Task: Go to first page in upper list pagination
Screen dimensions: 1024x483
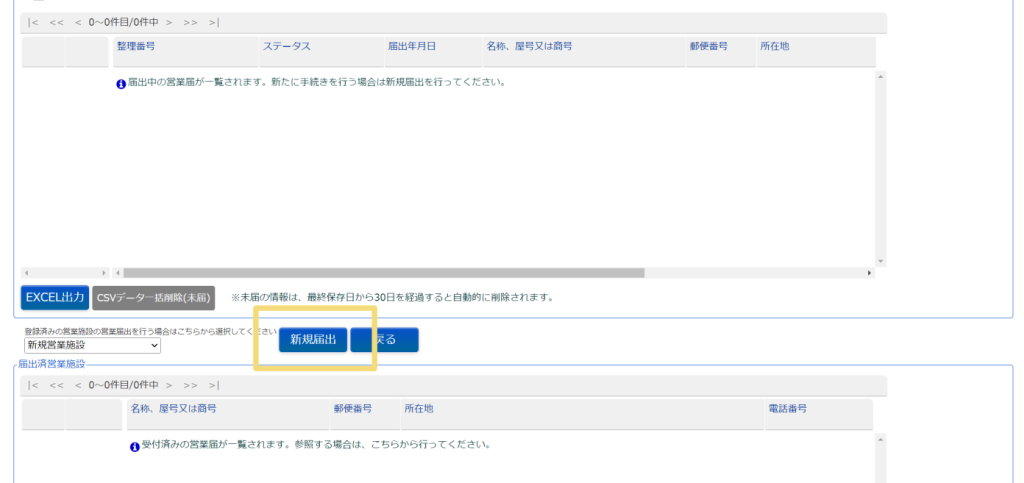Action: point(34,22)
